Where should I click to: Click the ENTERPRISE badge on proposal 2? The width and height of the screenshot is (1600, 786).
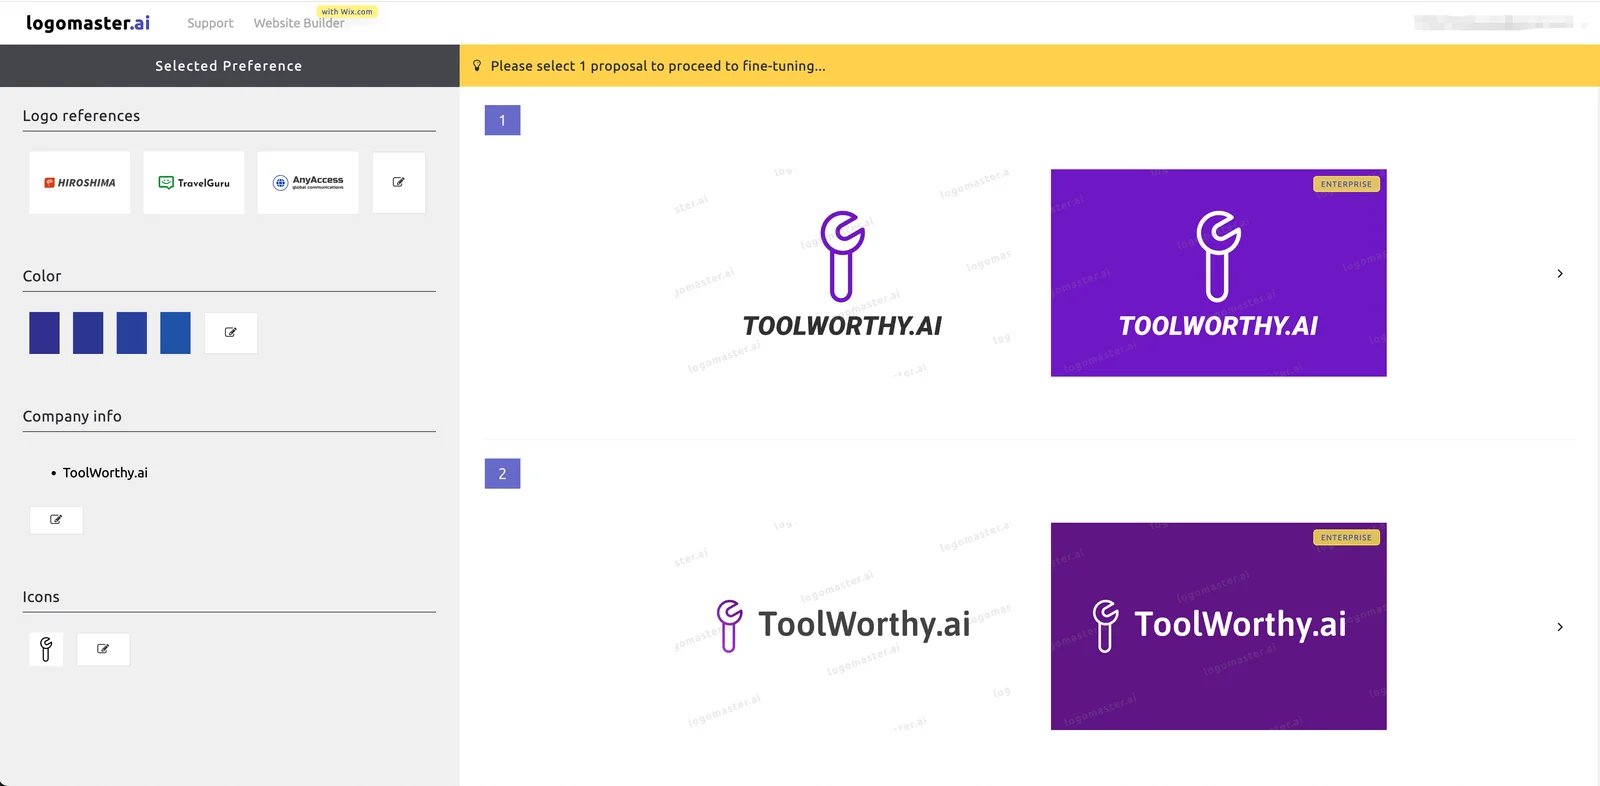1346,537
